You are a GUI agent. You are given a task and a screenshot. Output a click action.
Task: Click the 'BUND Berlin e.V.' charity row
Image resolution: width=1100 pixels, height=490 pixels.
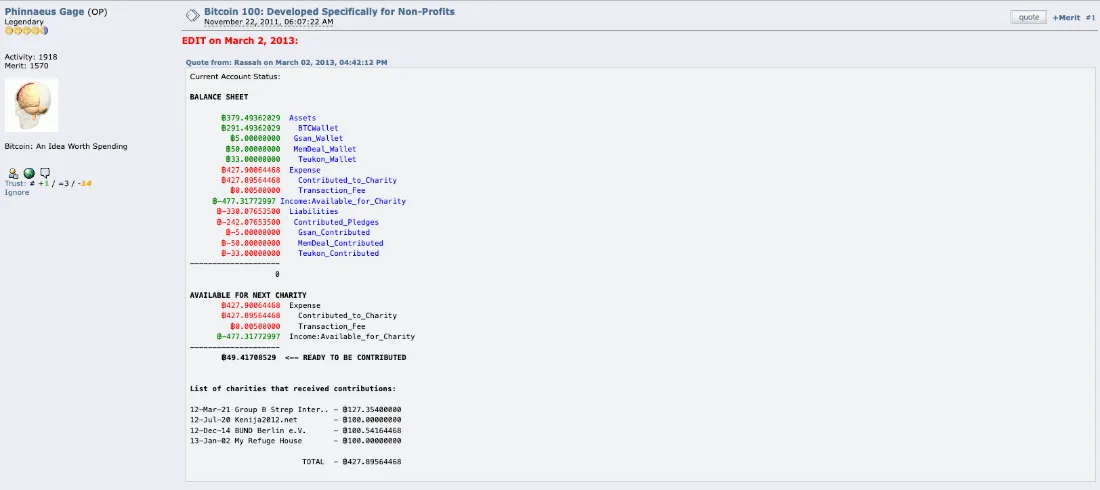click(x=295, y=430)
